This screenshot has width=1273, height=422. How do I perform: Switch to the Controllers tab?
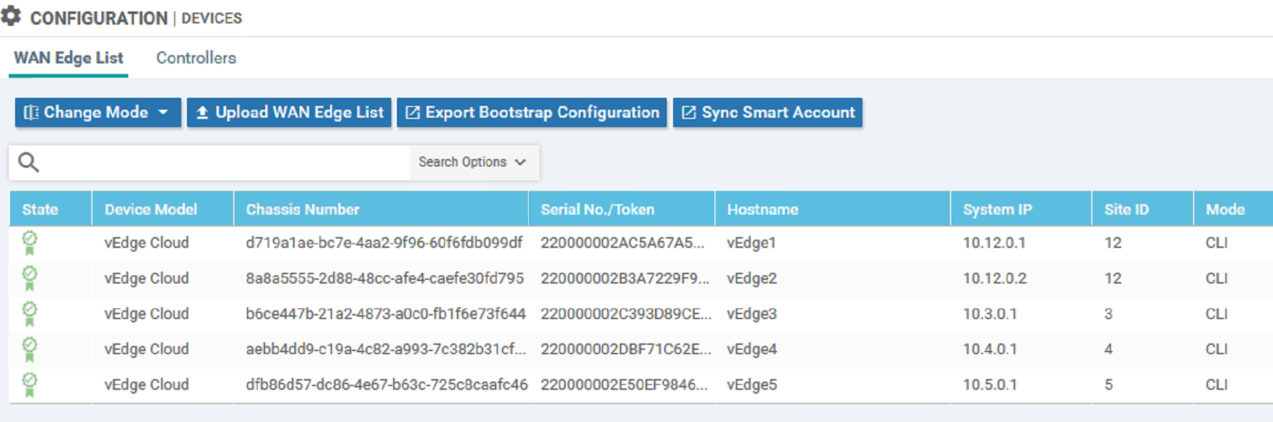click(196, 58)
